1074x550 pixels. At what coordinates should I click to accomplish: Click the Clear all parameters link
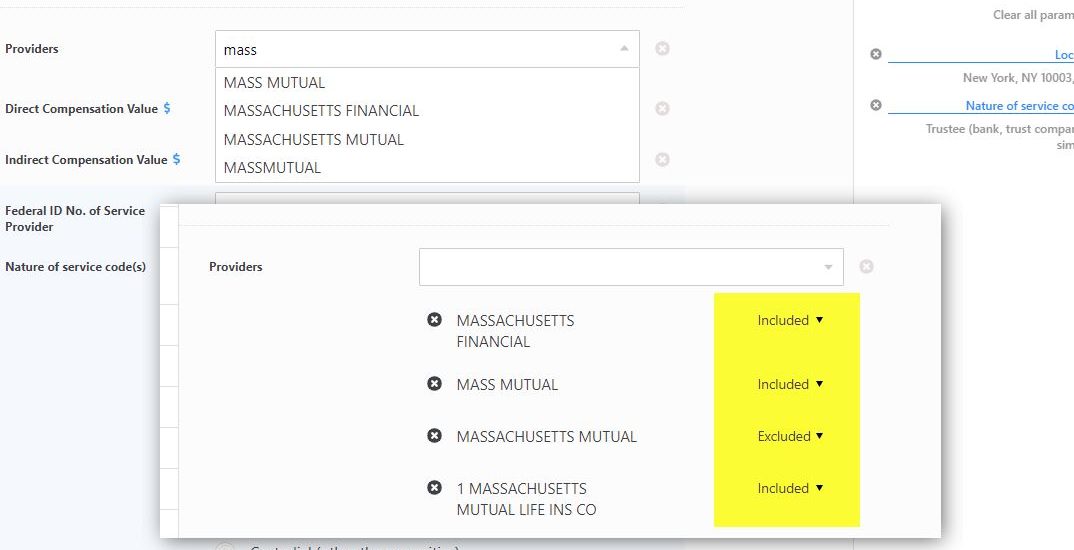1032,15
